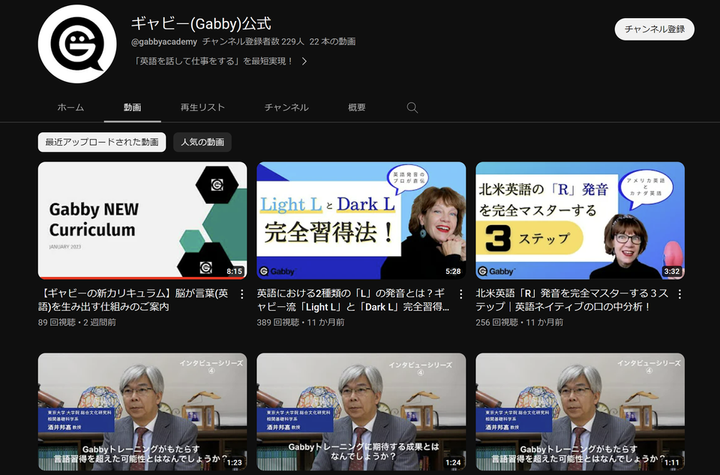Switch to the ホーム tab

pos(71,107)
